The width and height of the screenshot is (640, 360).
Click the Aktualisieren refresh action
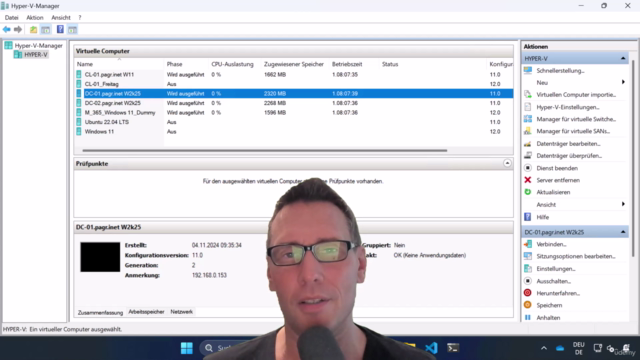pos(553,192)
